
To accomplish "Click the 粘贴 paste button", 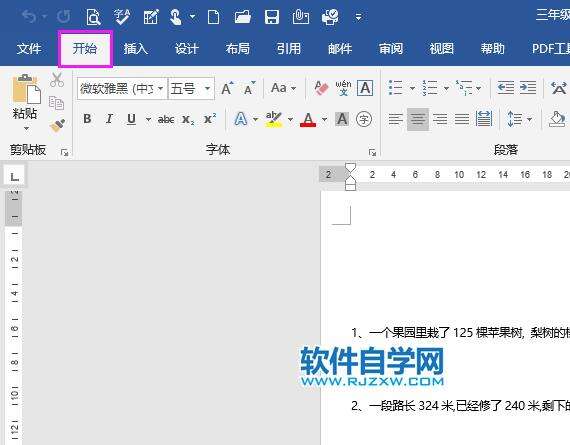I will click(x=25, y=103).
